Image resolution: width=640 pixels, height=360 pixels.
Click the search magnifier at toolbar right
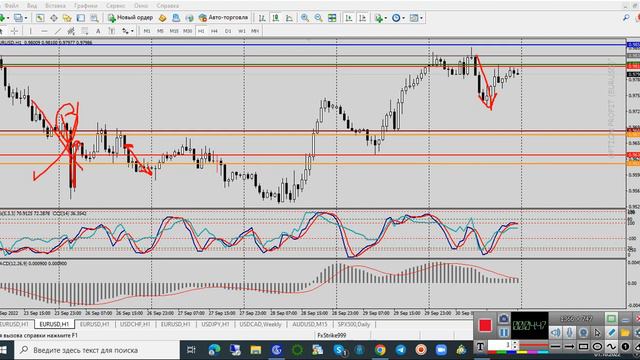click(626, 18)
